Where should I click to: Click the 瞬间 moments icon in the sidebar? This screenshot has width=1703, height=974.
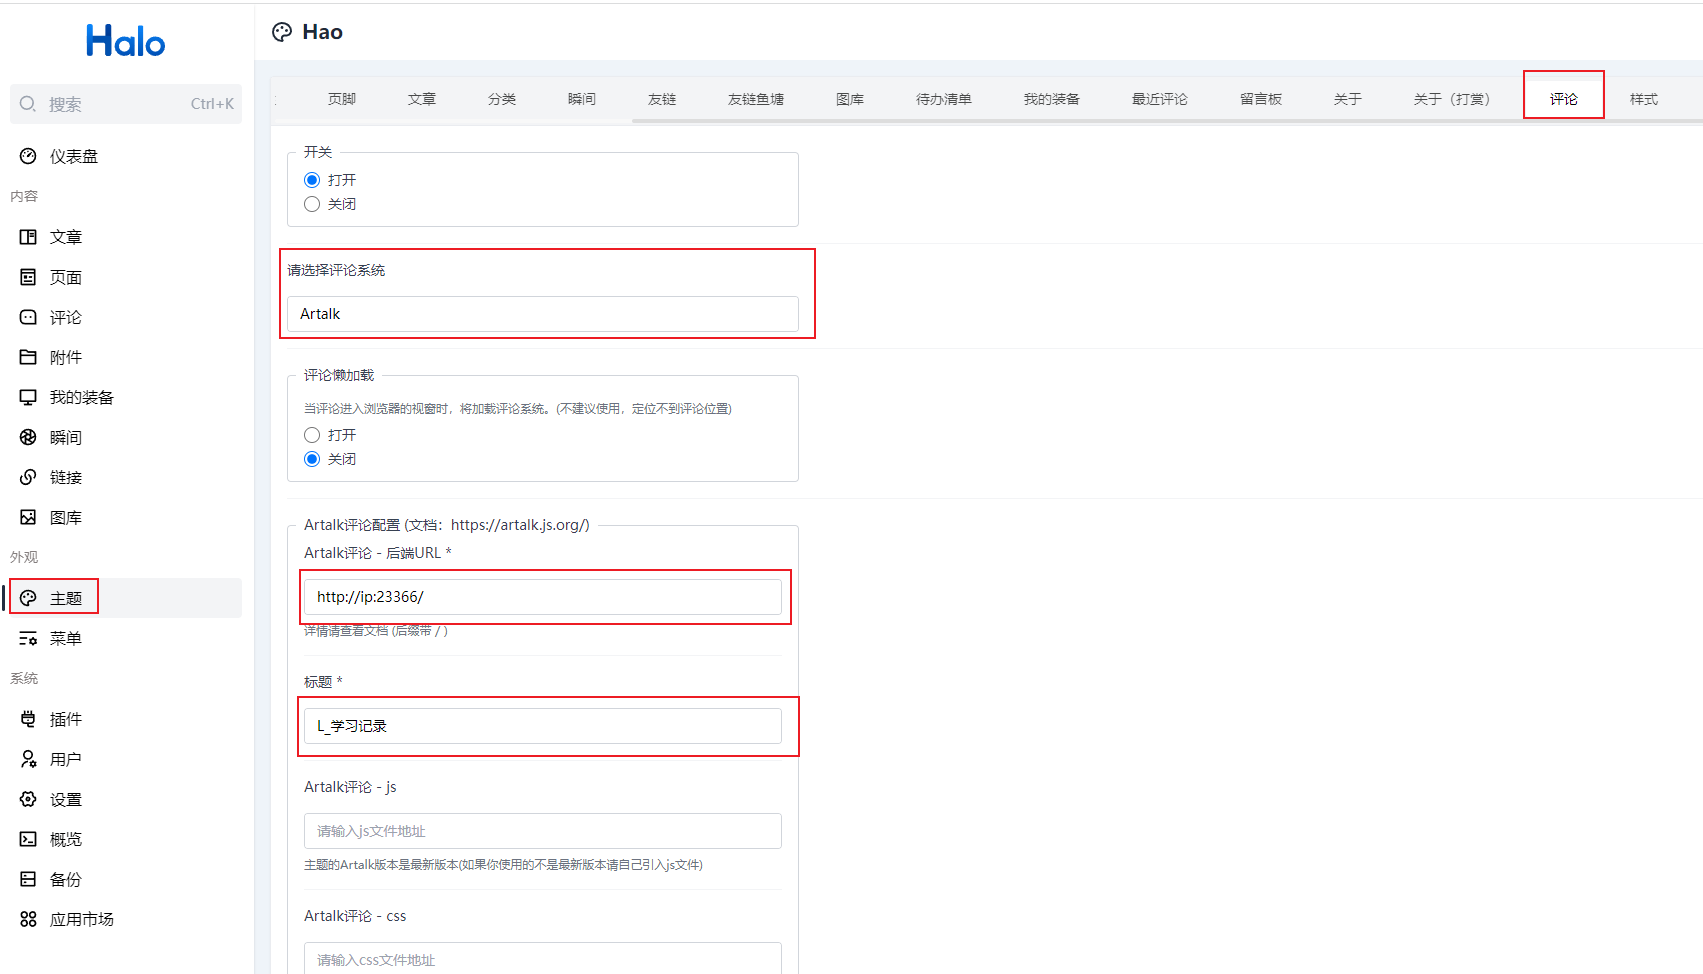(x=28, y=437)
